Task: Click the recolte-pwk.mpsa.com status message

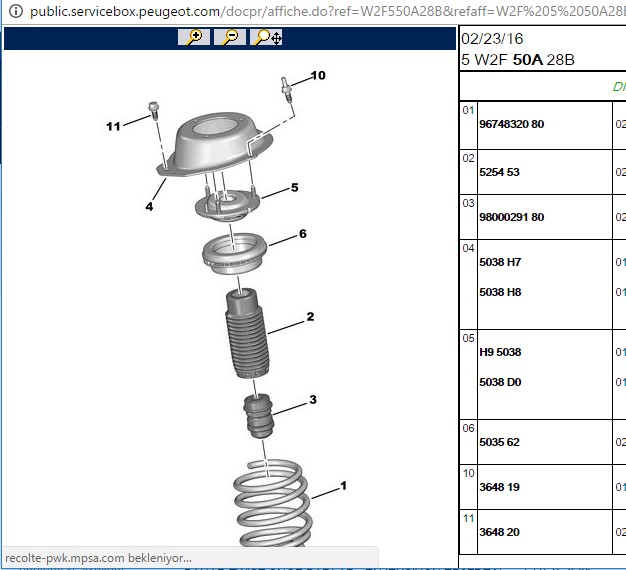Action: click(98, 558)
